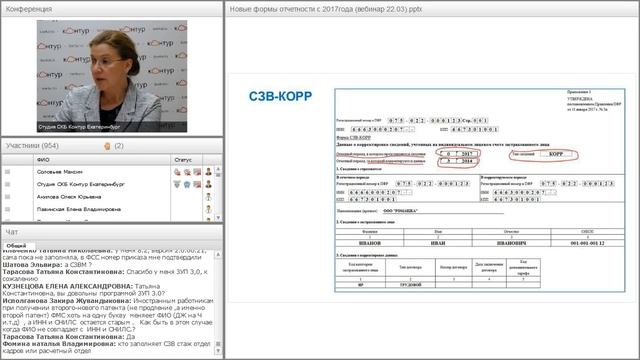
Task: Click the raised hand icon beside Участники
Action: point(107,146)
